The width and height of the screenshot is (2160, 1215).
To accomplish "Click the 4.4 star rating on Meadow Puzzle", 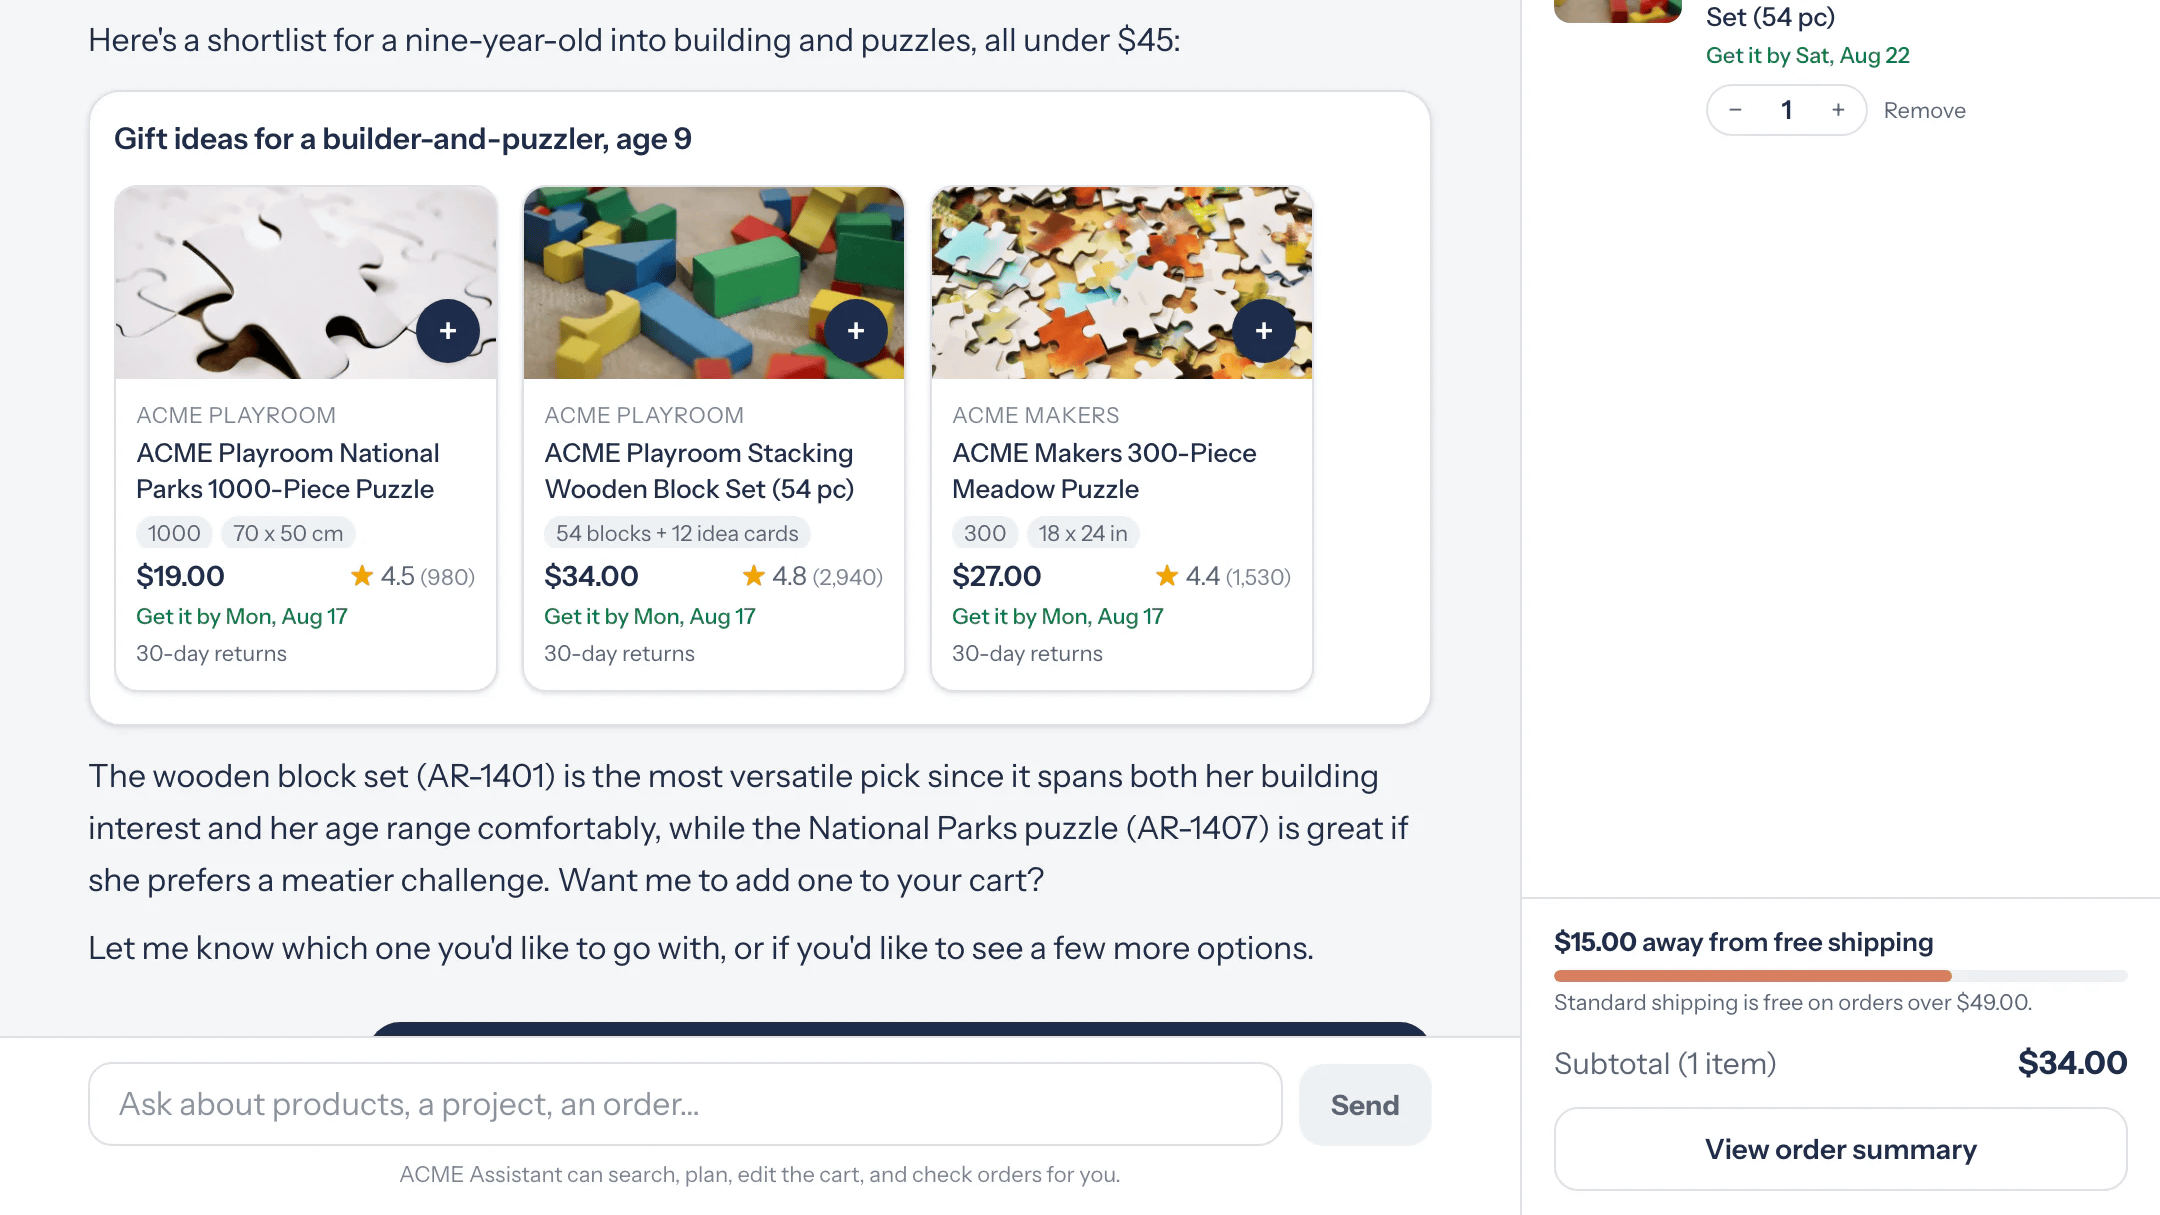I will tap(1223, 576).
